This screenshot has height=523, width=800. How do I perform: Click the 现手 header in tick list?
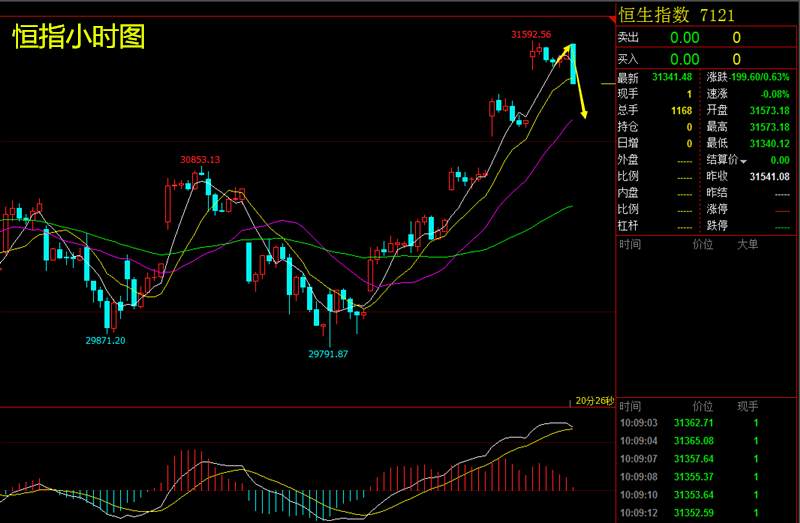pyautogui.click(x=747, y=407)
